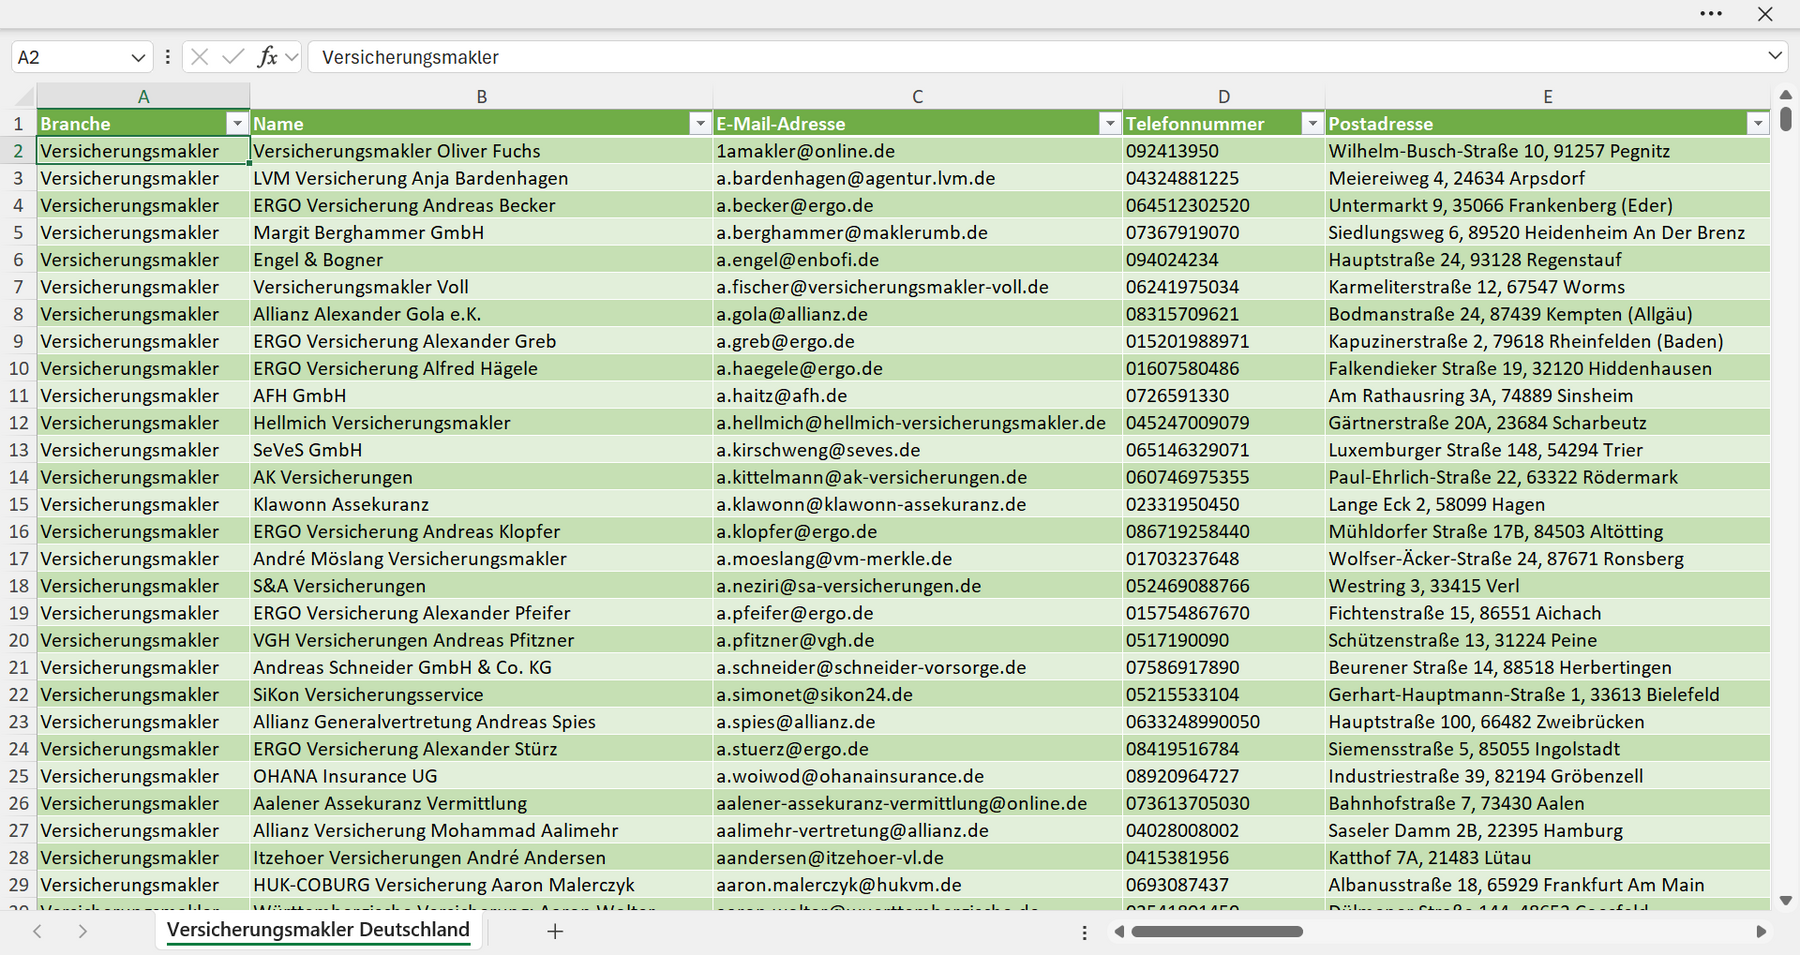The image size is (1800, 955).
Task: Select row 5 header
Action: (18, 232)
